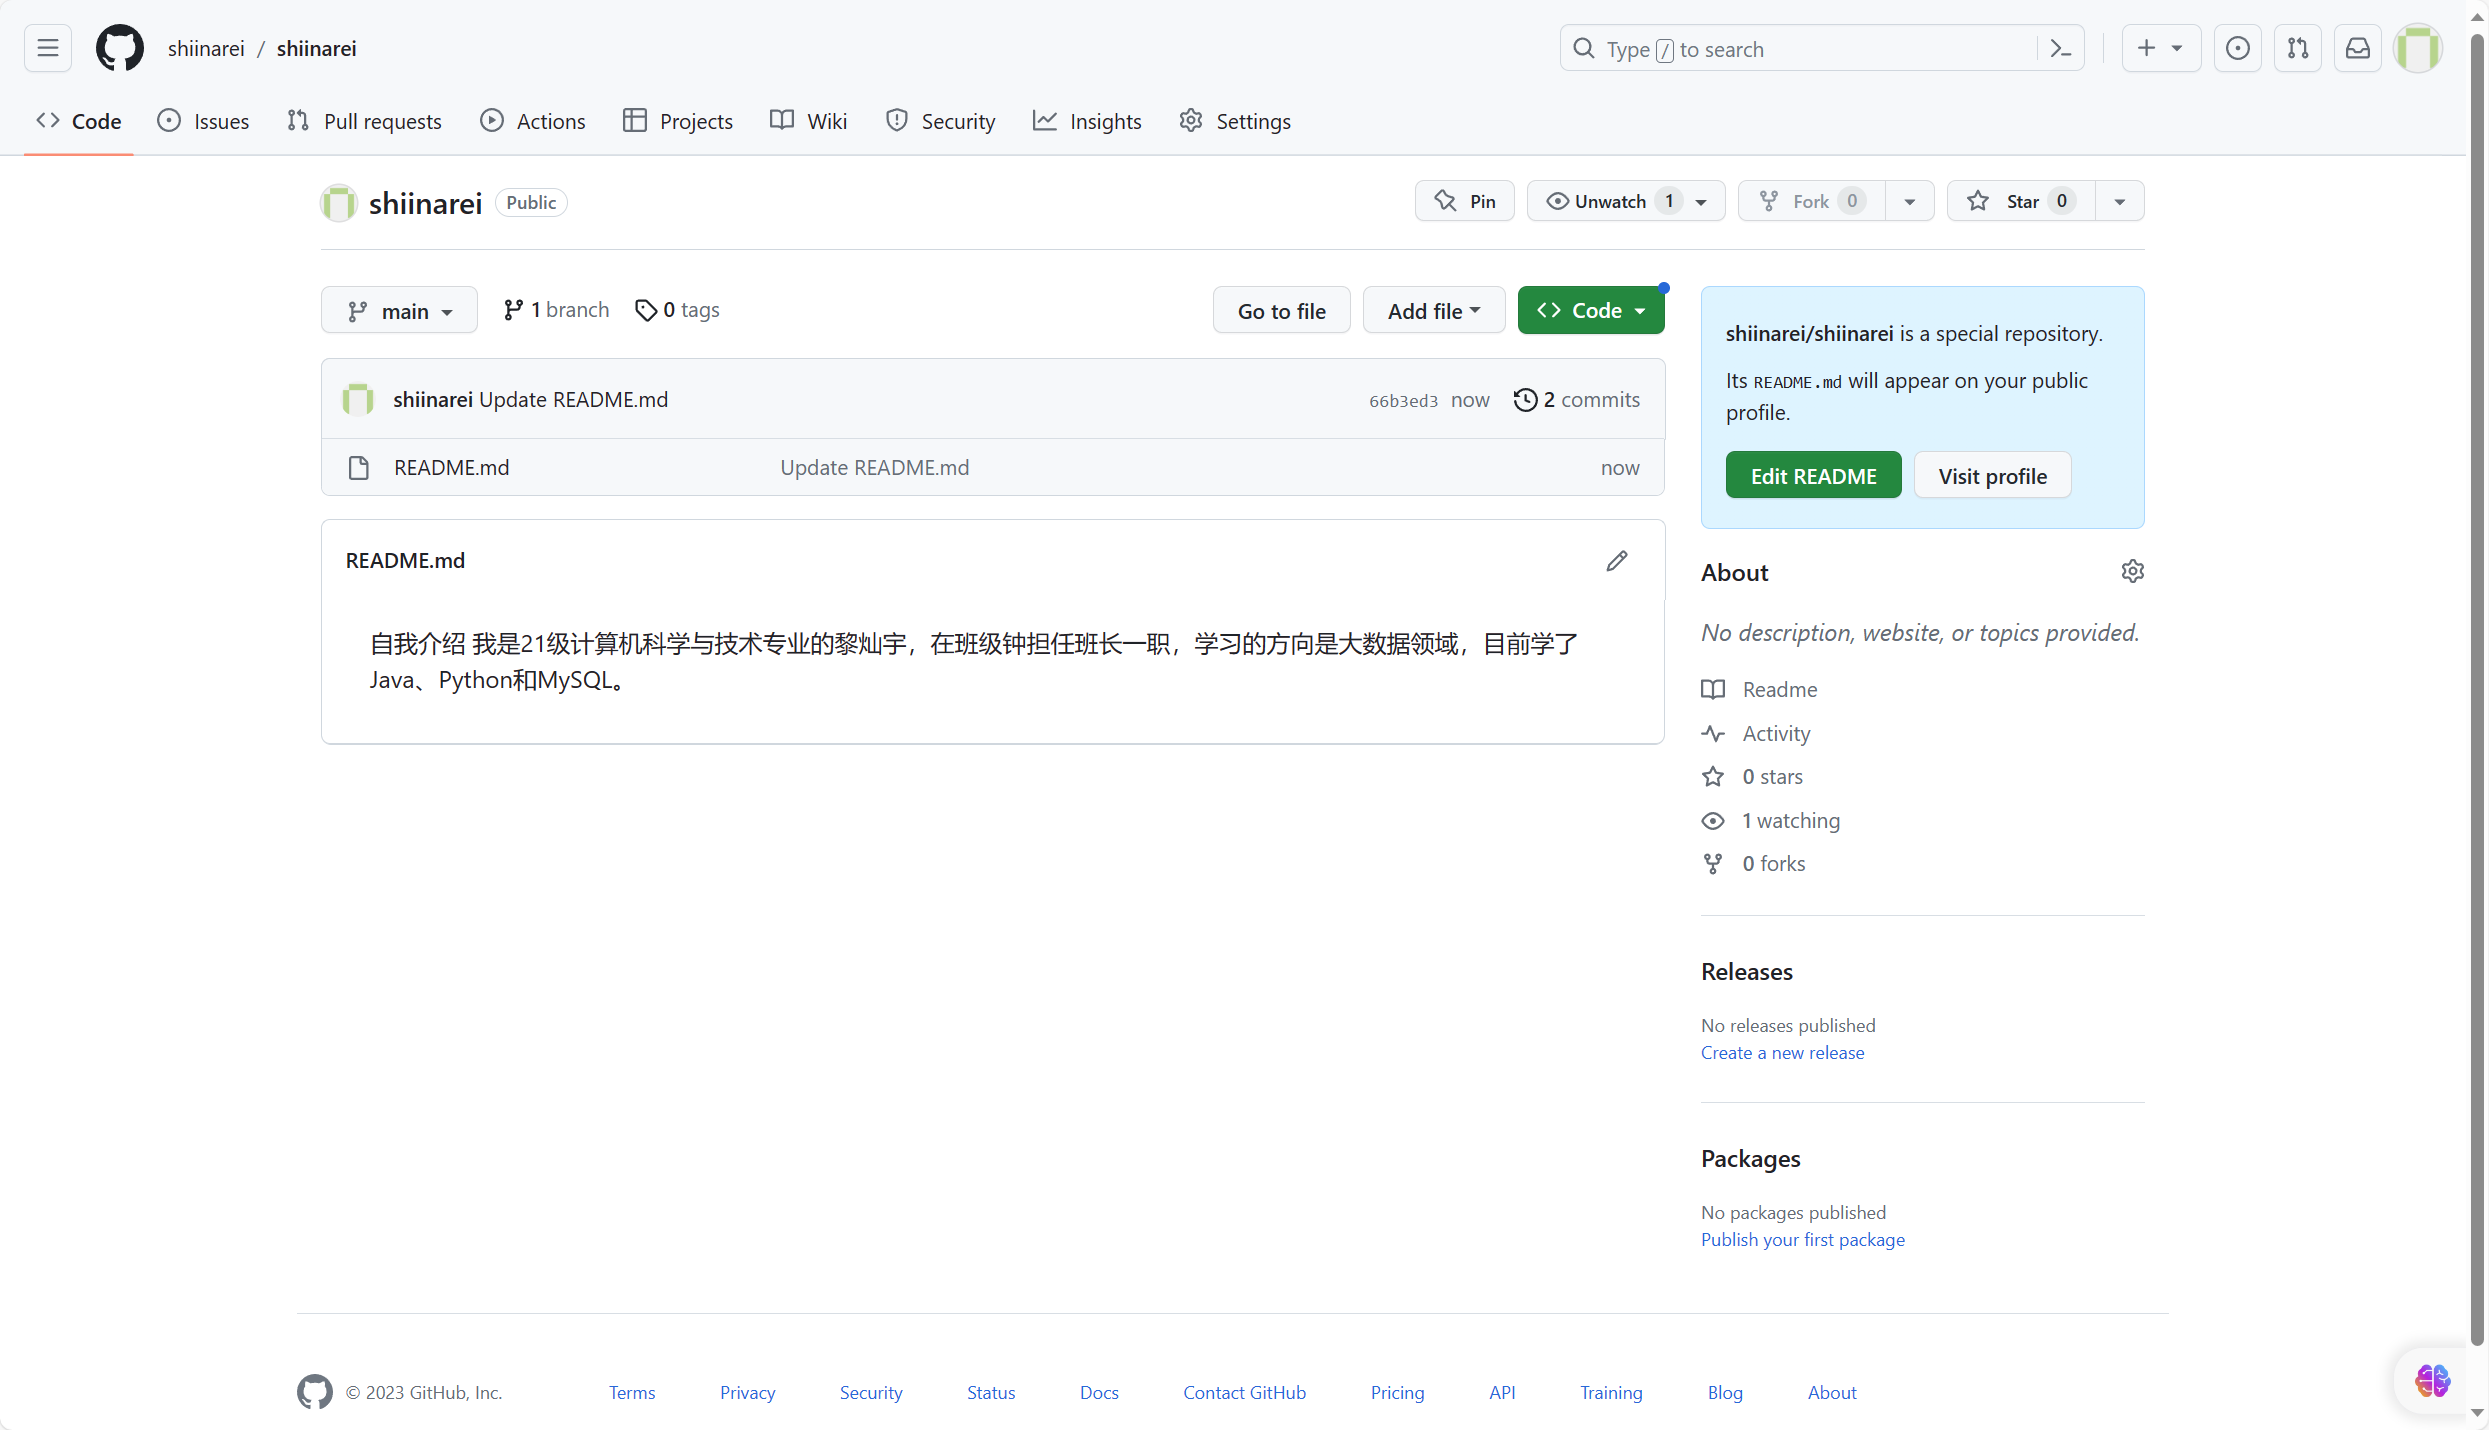Expand the green Code dropdown

point(1590,311)
